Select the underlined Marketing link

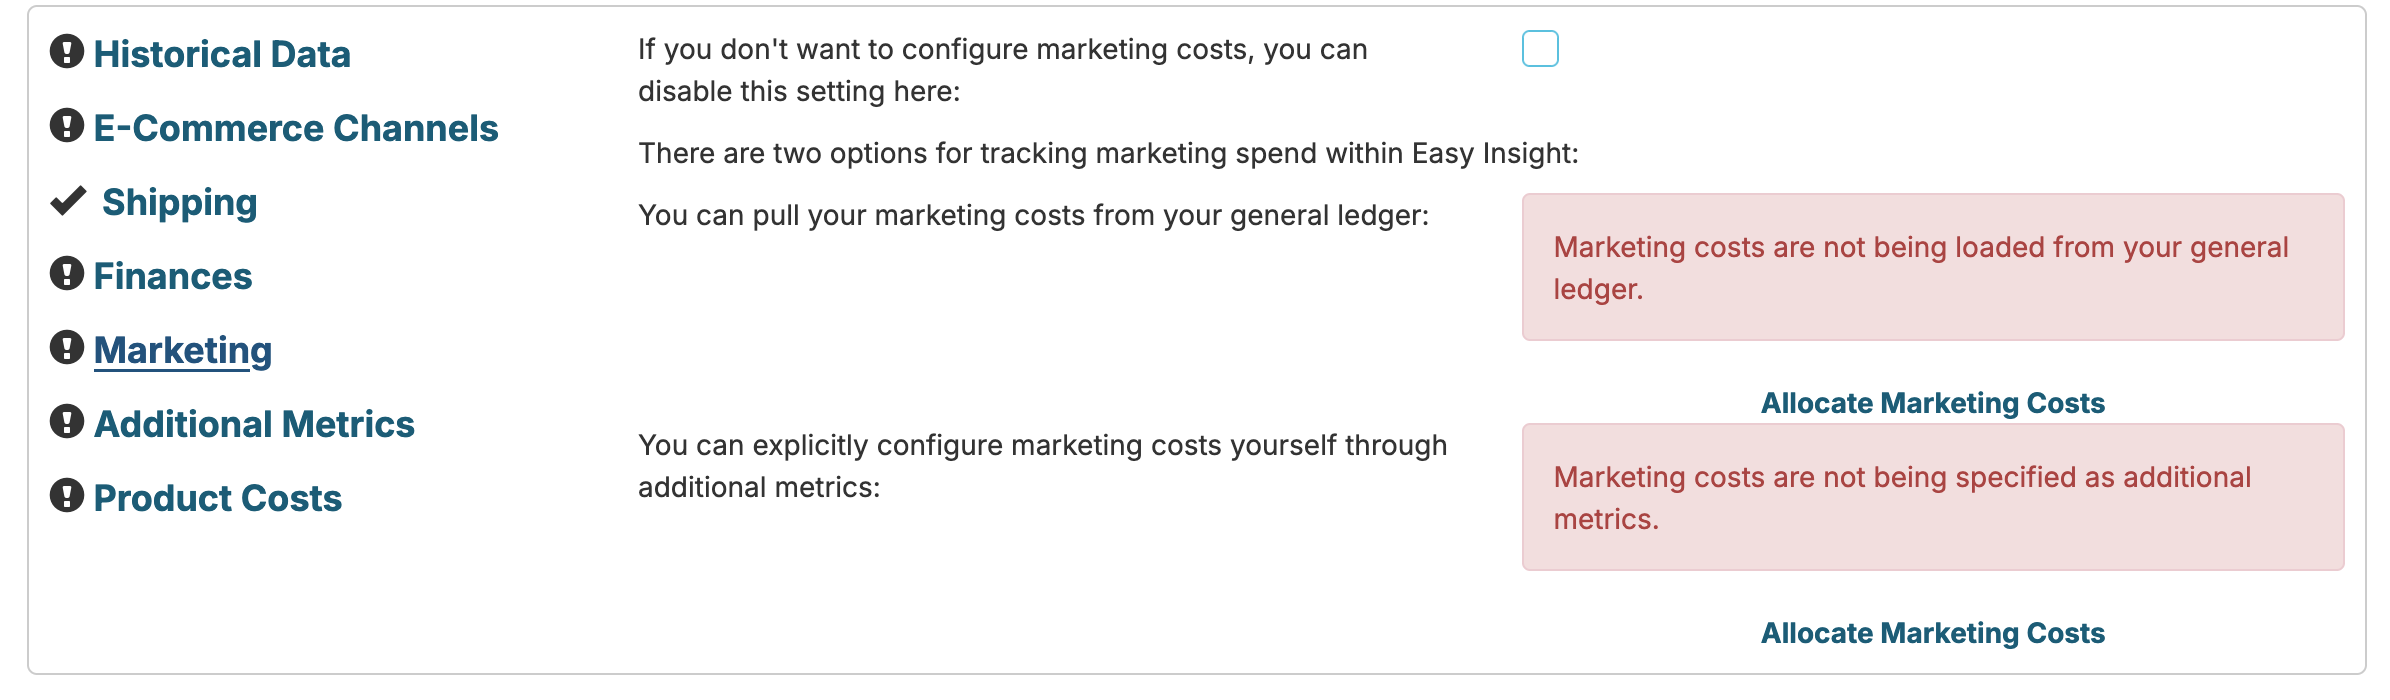[x=183, y=350]
